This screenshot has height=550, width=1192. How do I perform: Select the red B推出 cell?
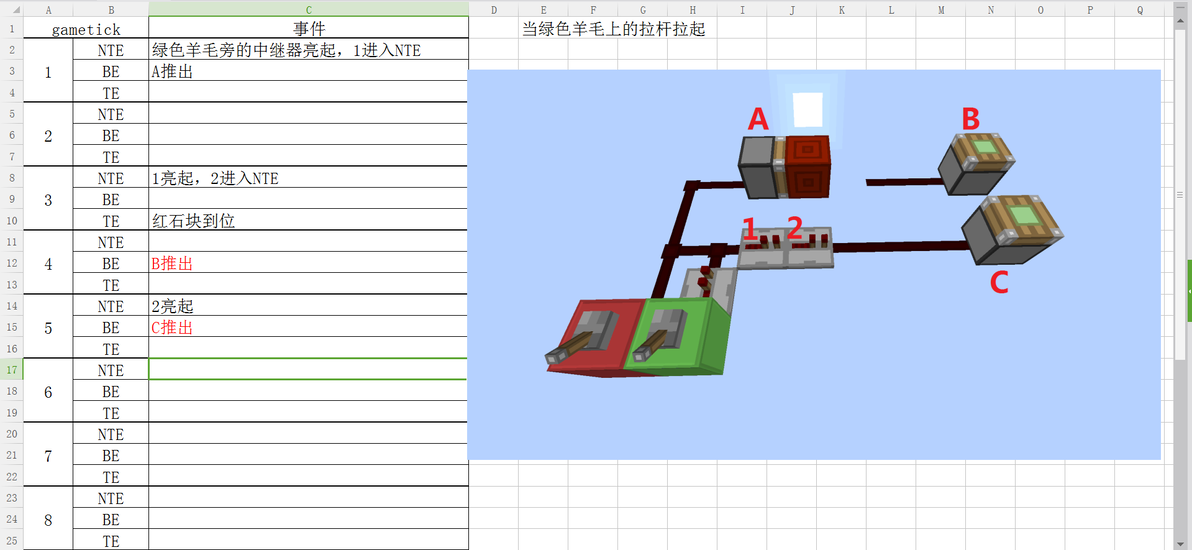pyautogui.click(x=309, y=264)
